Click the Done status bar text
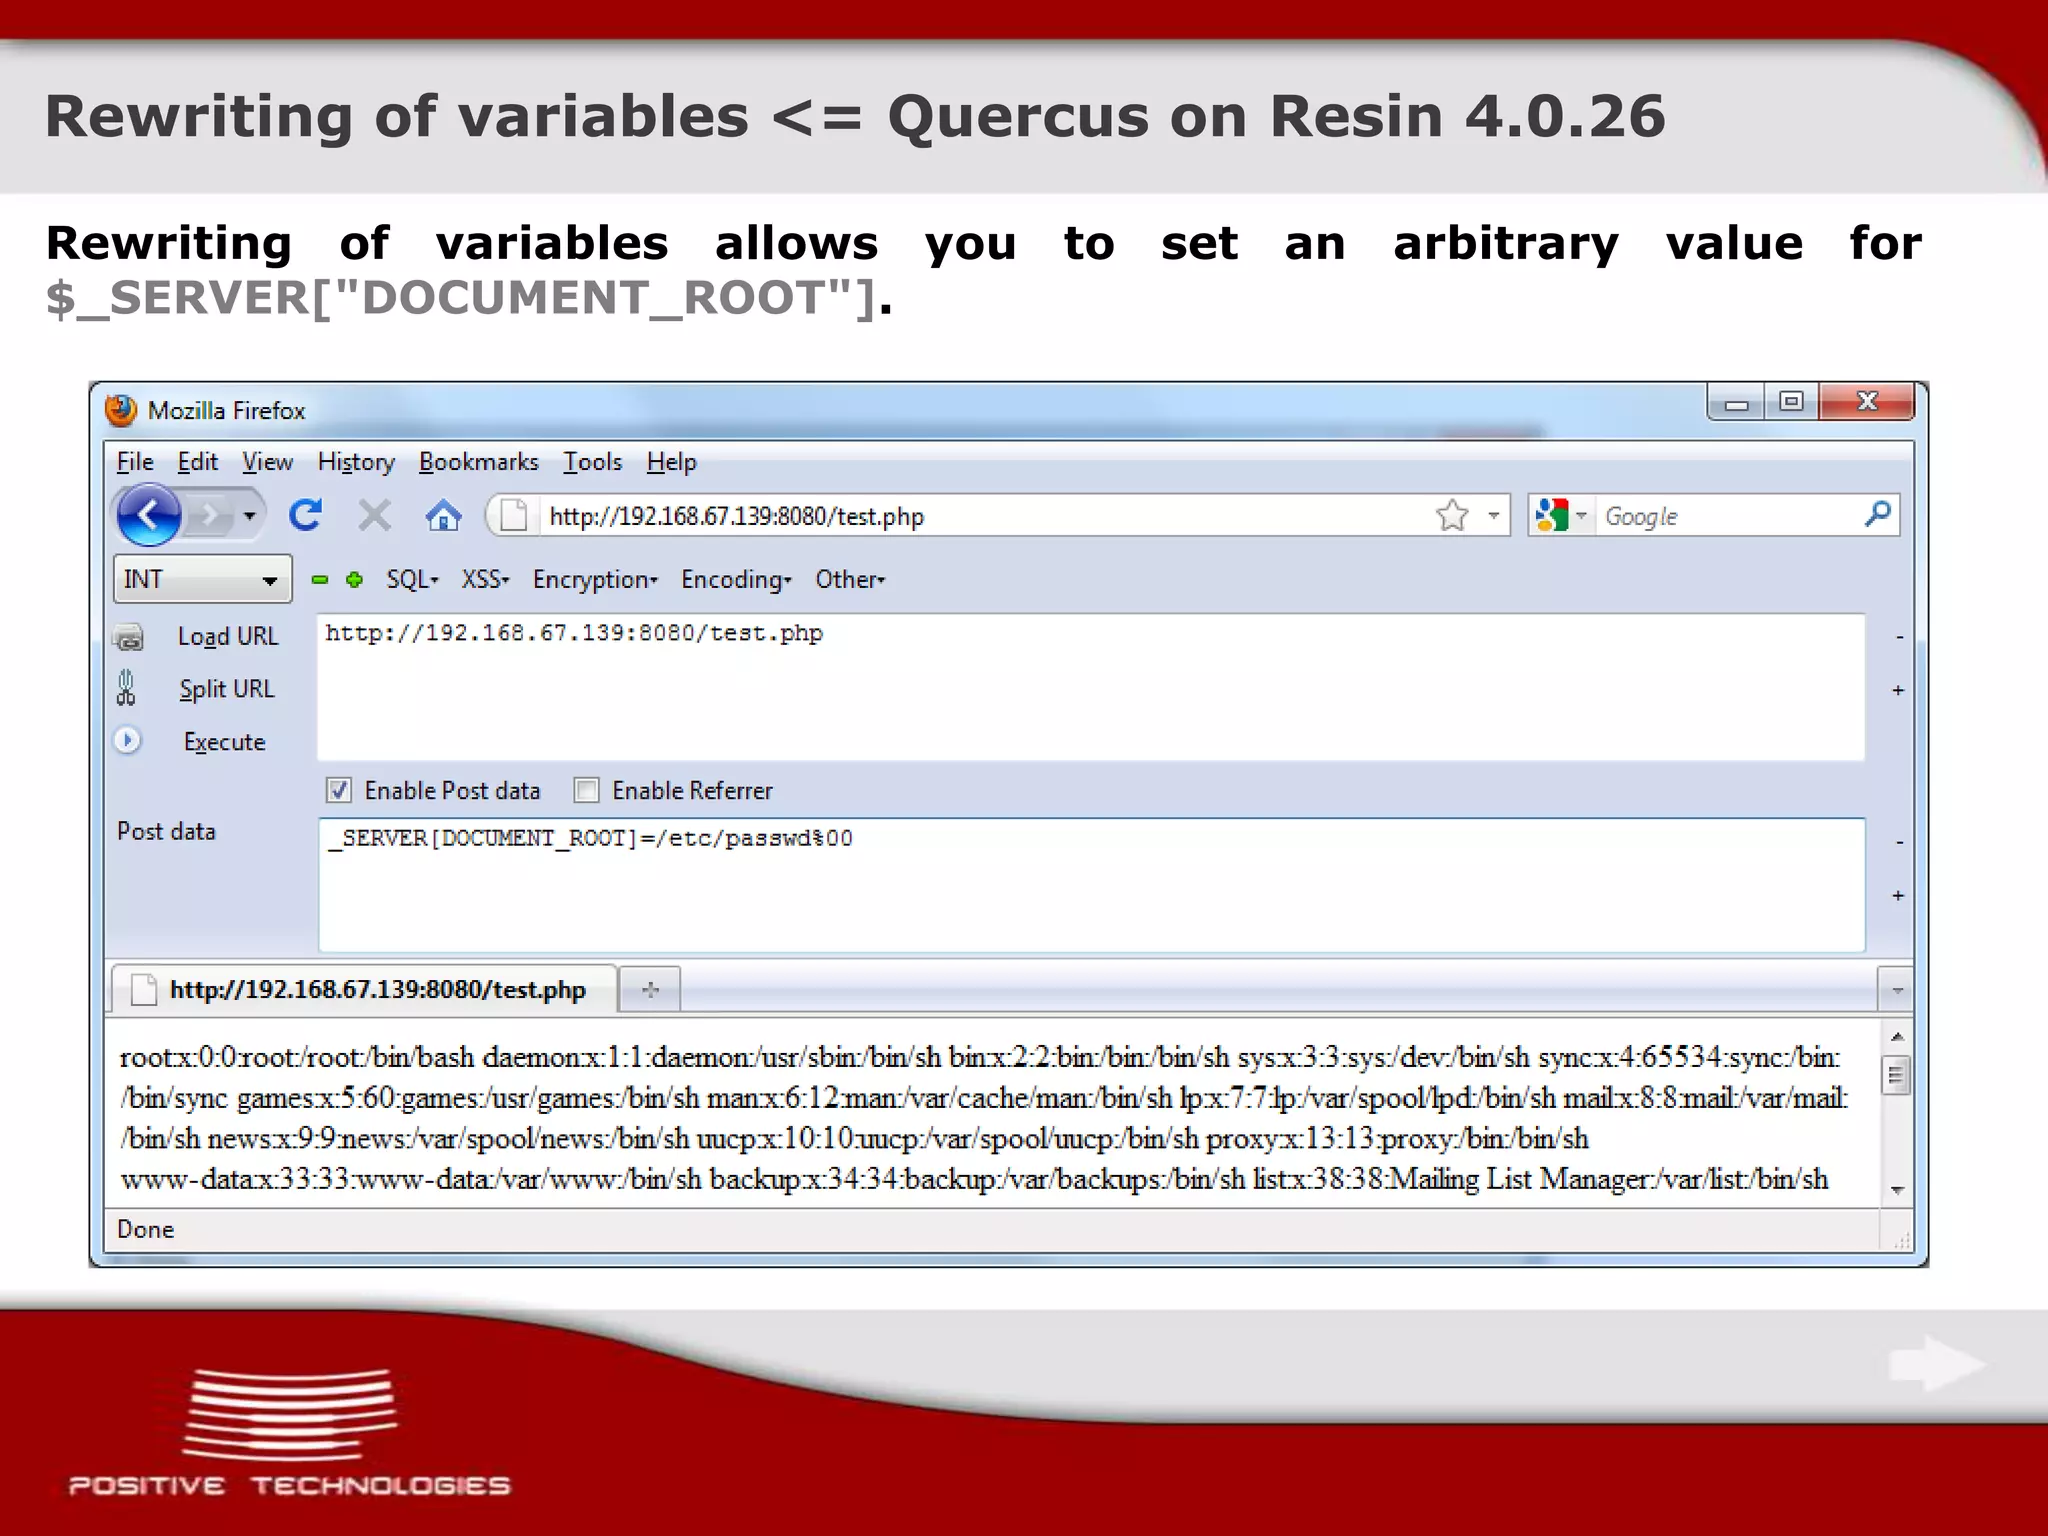This screenshot has width=2048, height=1536. click(x=145, y=1229)
